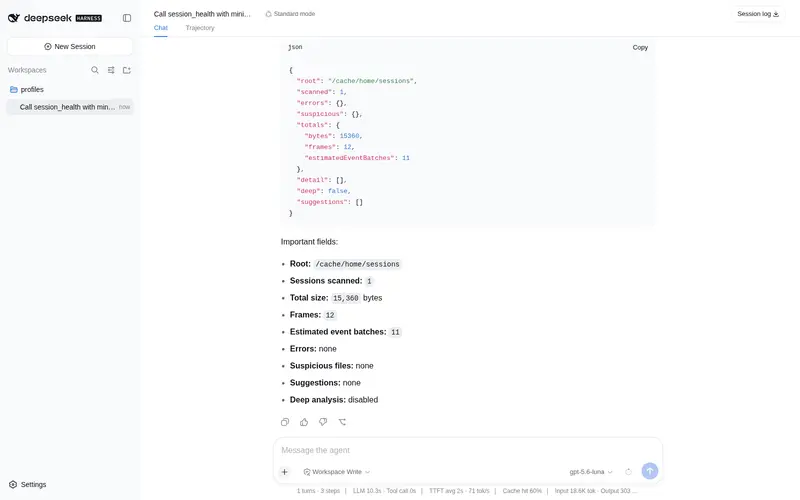Click the '/cache/home/sessions' root path value
The height and width of the screenshot is (500, 800).
pyautogui.click(x=357, y=264)
